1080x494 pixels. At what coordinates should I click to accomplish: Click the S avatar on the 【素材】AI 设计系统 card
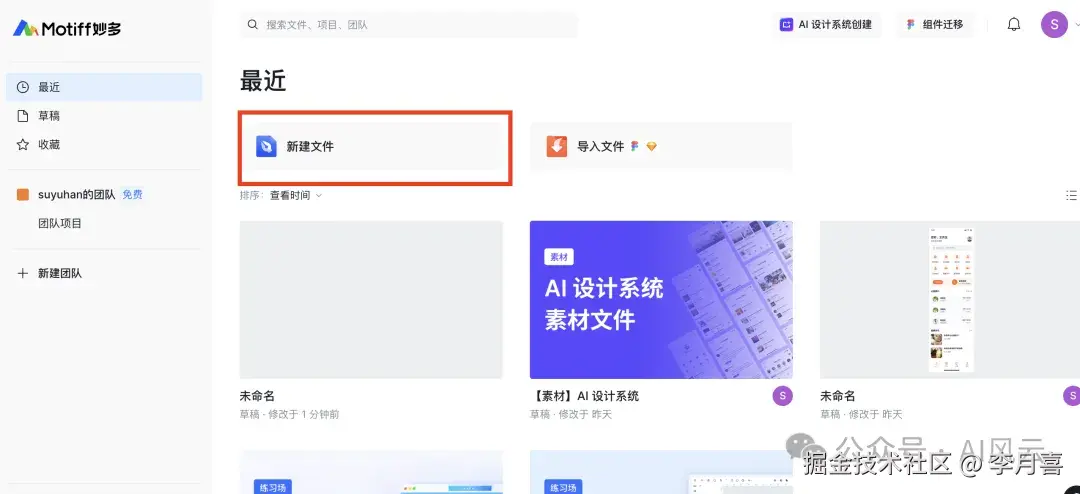(782, 395)
